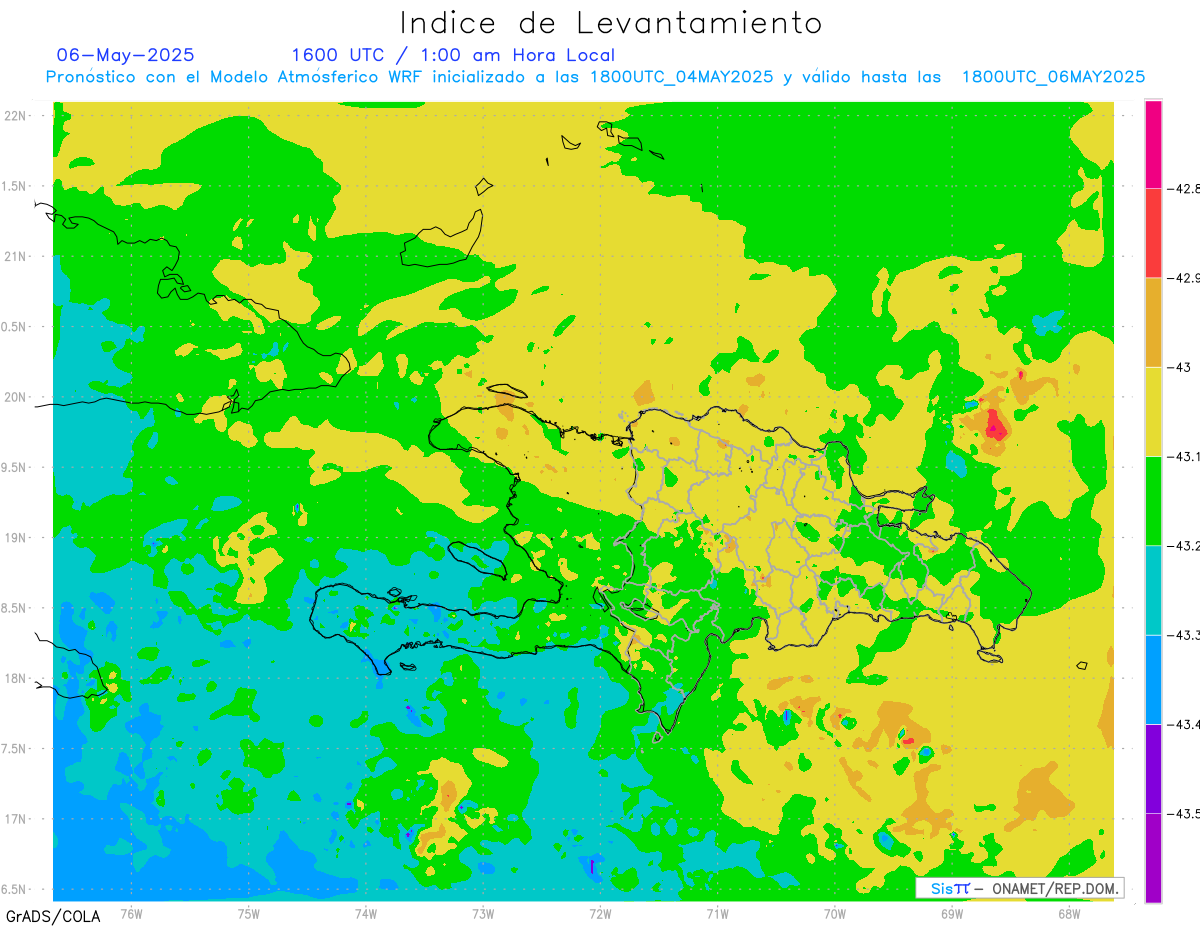Click the '71W' longitude label
The height and width of the screenshot is (927, 1200).
[717, 913]
